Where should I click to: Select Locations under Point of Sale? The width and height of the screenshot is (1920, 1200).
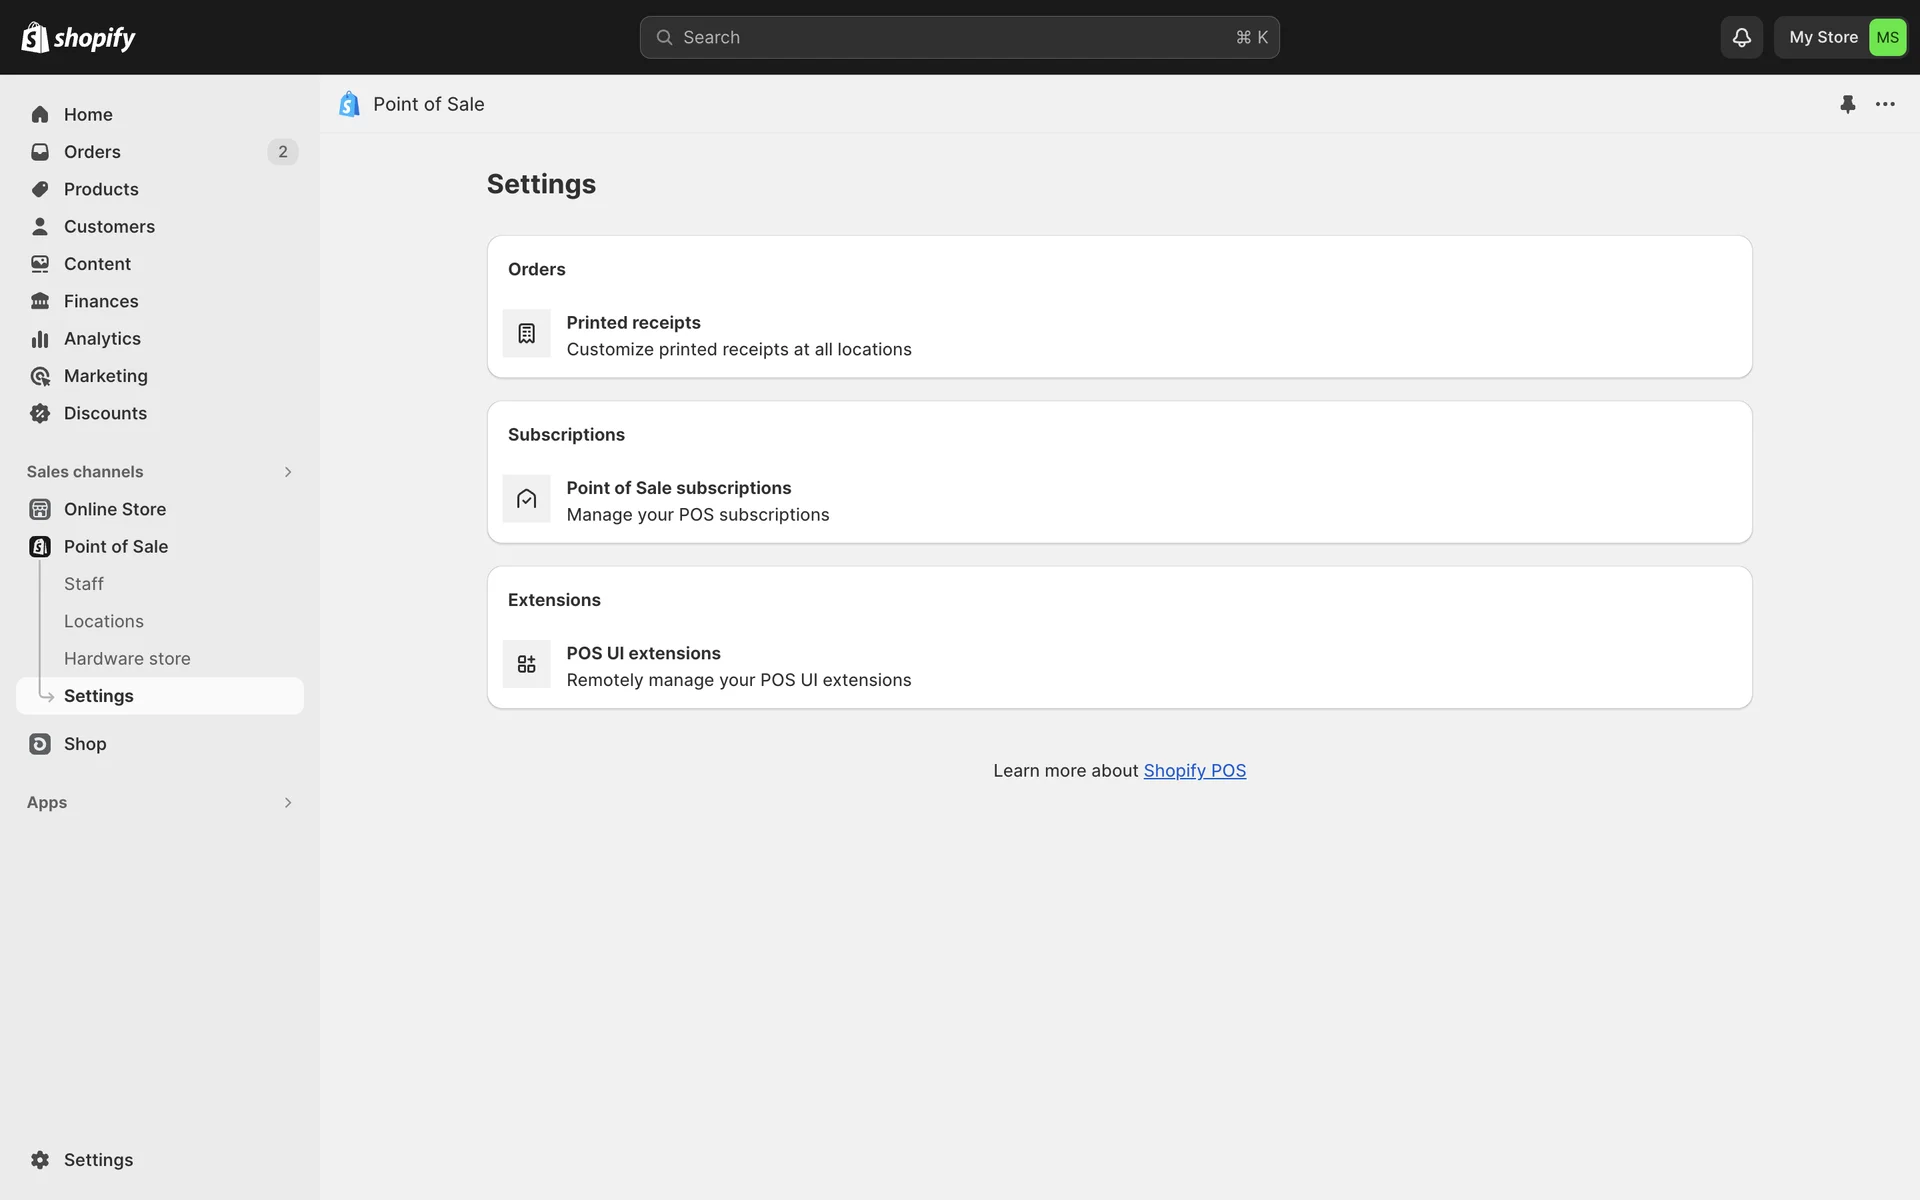(104, 621)
